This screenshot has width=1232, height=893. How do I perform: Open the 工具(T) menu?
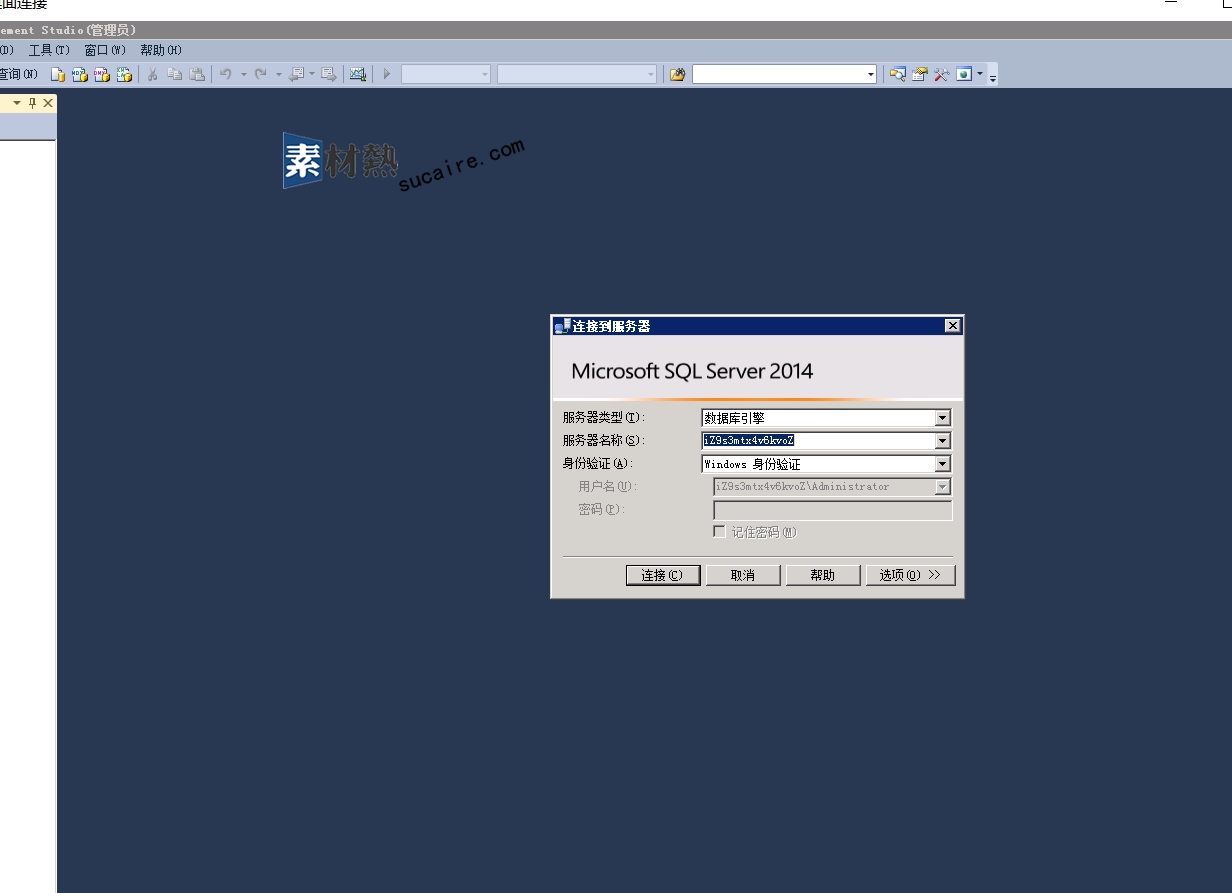point(49,50)
